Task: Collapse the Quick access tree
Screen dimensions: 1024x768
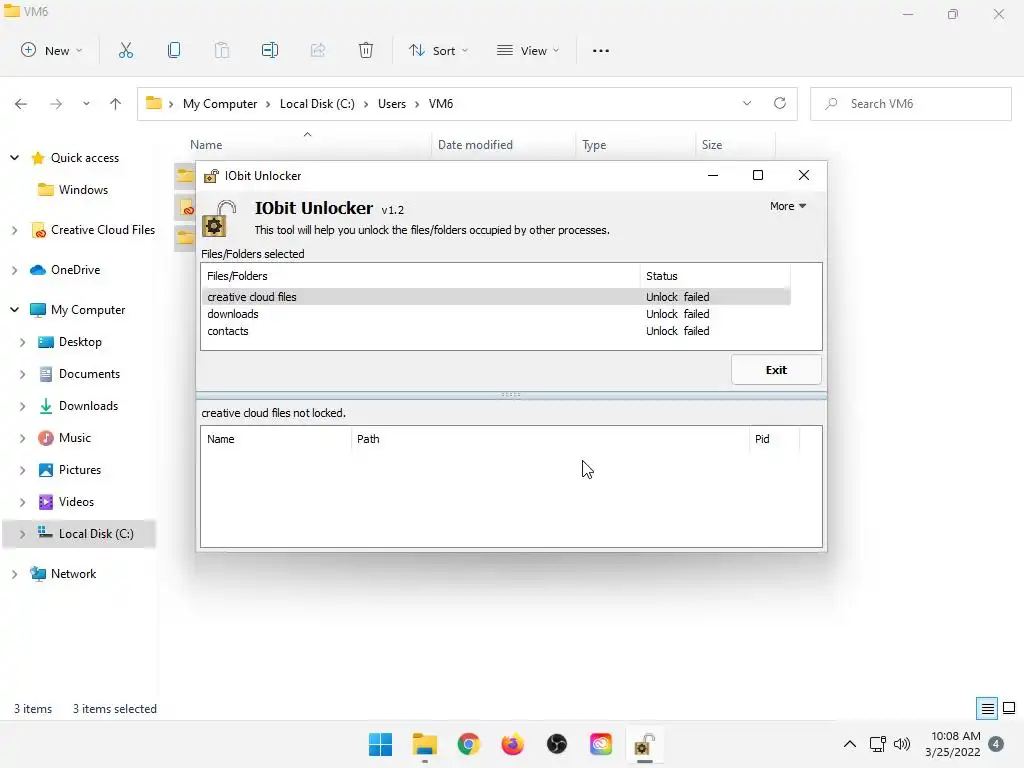Action: (x=14, y=157)
